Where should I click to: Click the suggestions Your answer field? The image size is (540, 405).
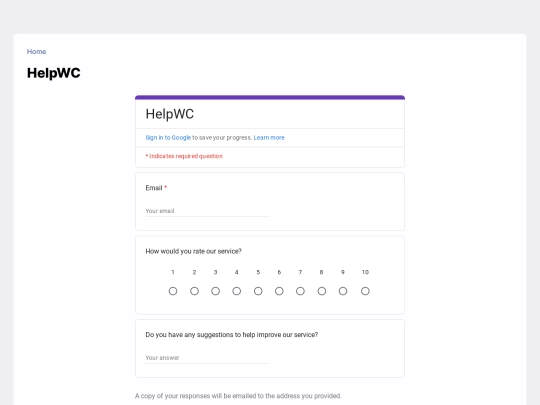click(207, 358)
